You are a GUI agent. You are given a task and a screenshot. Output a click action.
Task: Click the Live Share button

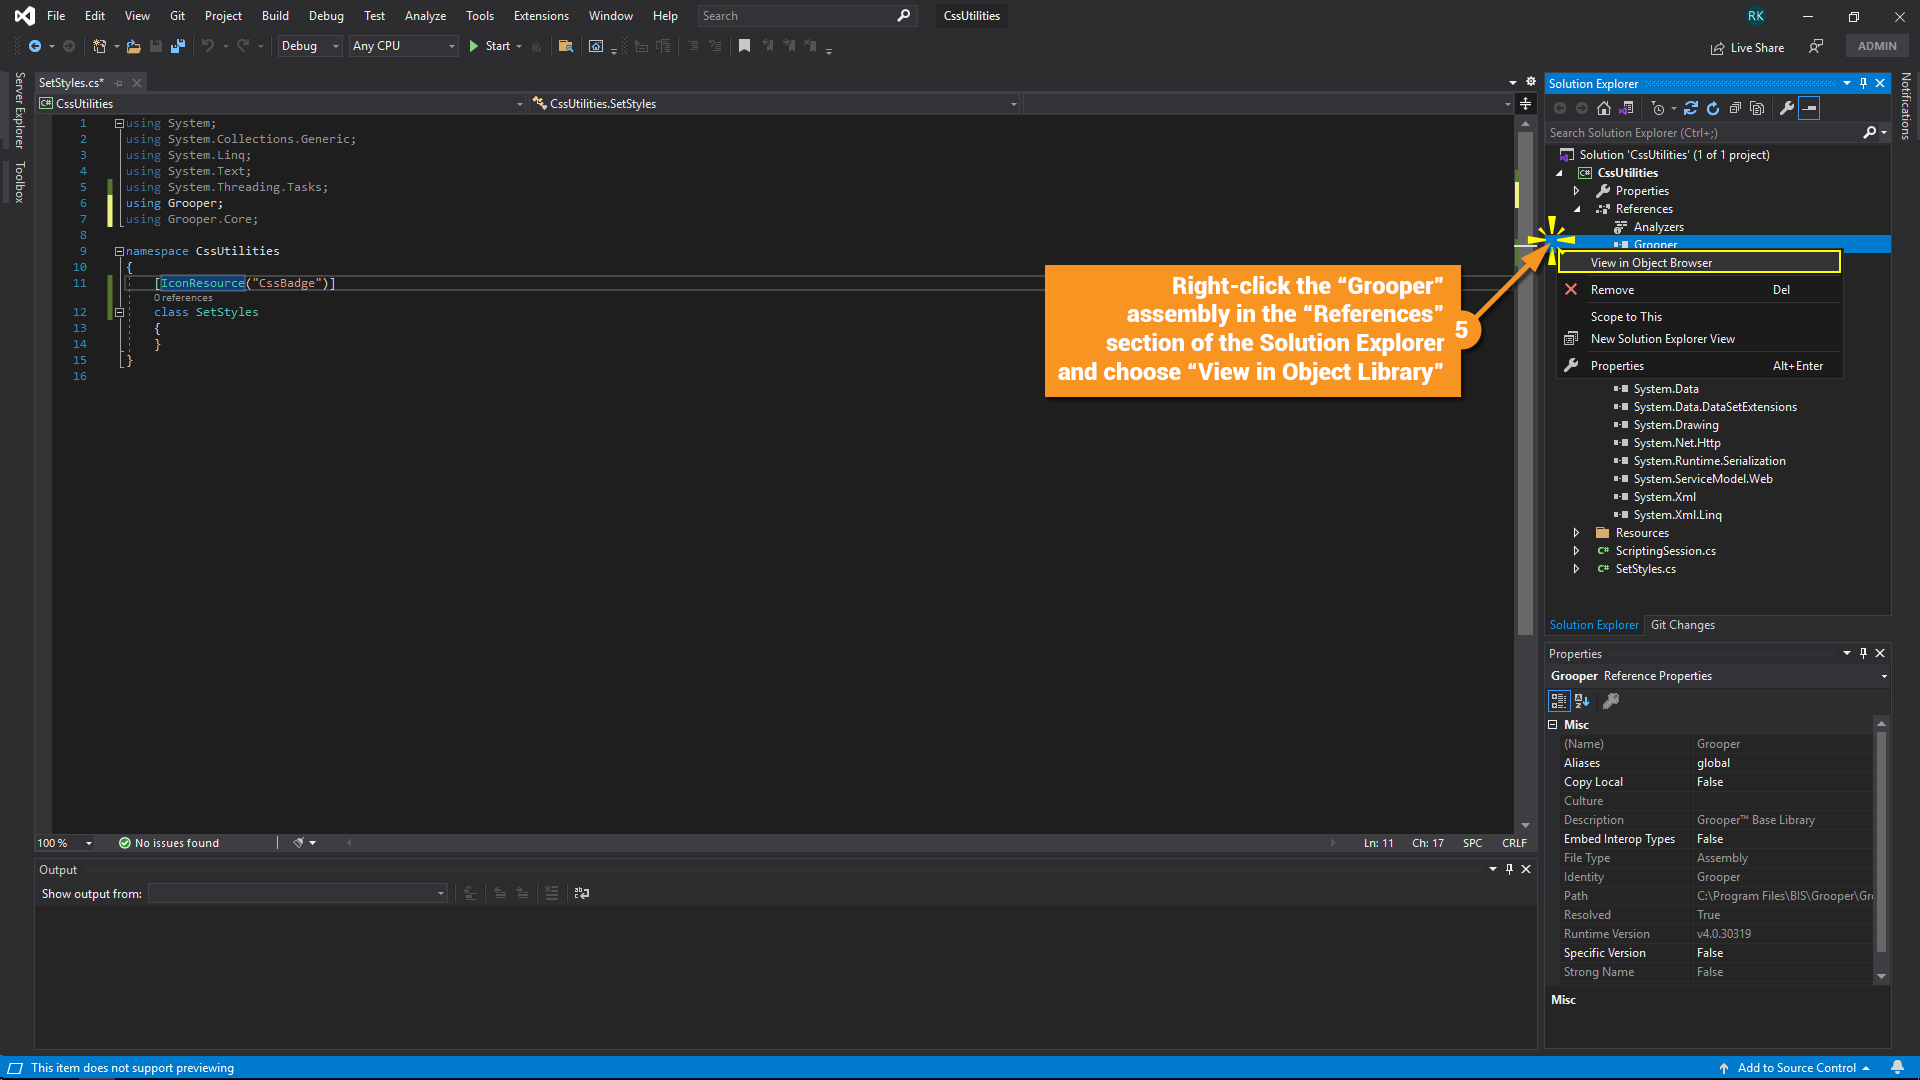(1747, 48)
